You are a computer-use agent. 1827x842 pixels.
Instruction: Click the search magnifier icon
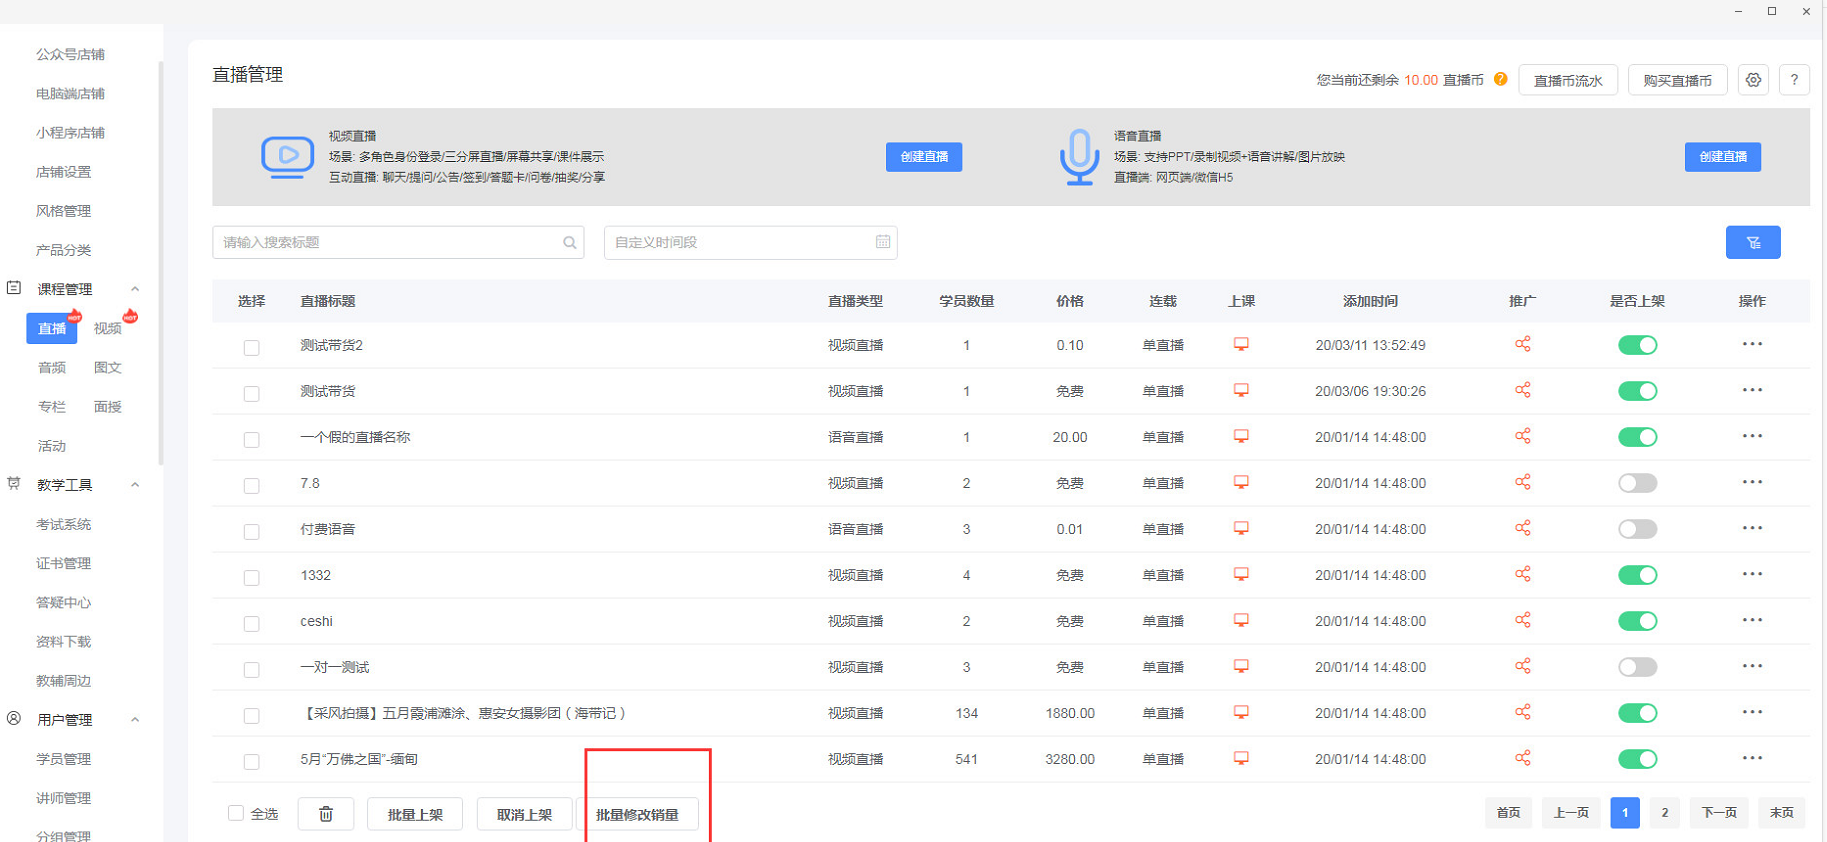569,243
